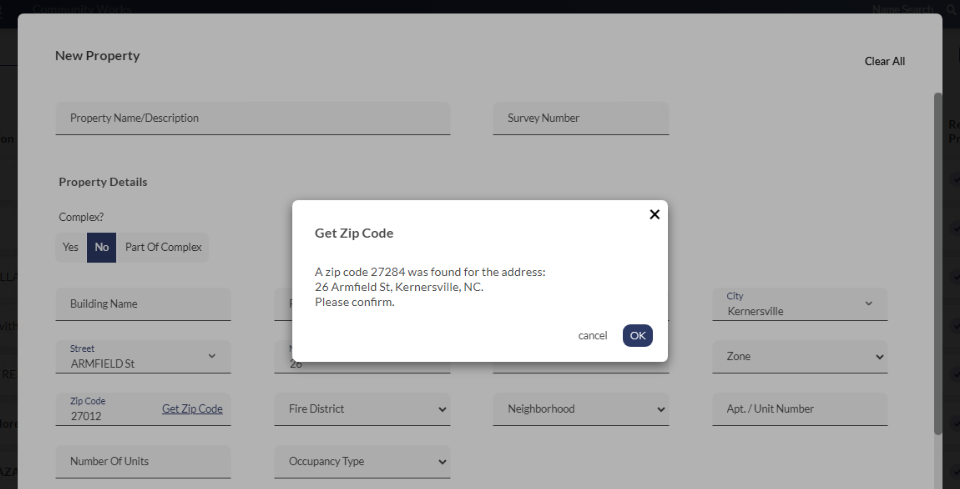Expand the Street dropdown

click(143, 357)
